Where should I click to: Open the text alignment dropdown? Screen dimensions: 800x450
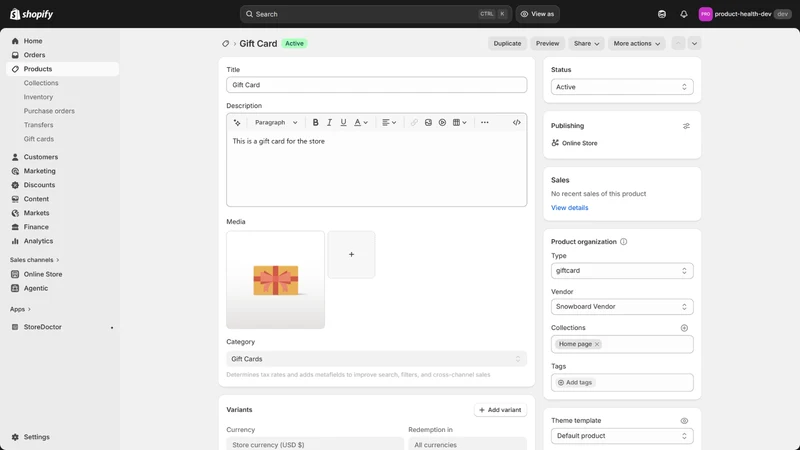389,122
